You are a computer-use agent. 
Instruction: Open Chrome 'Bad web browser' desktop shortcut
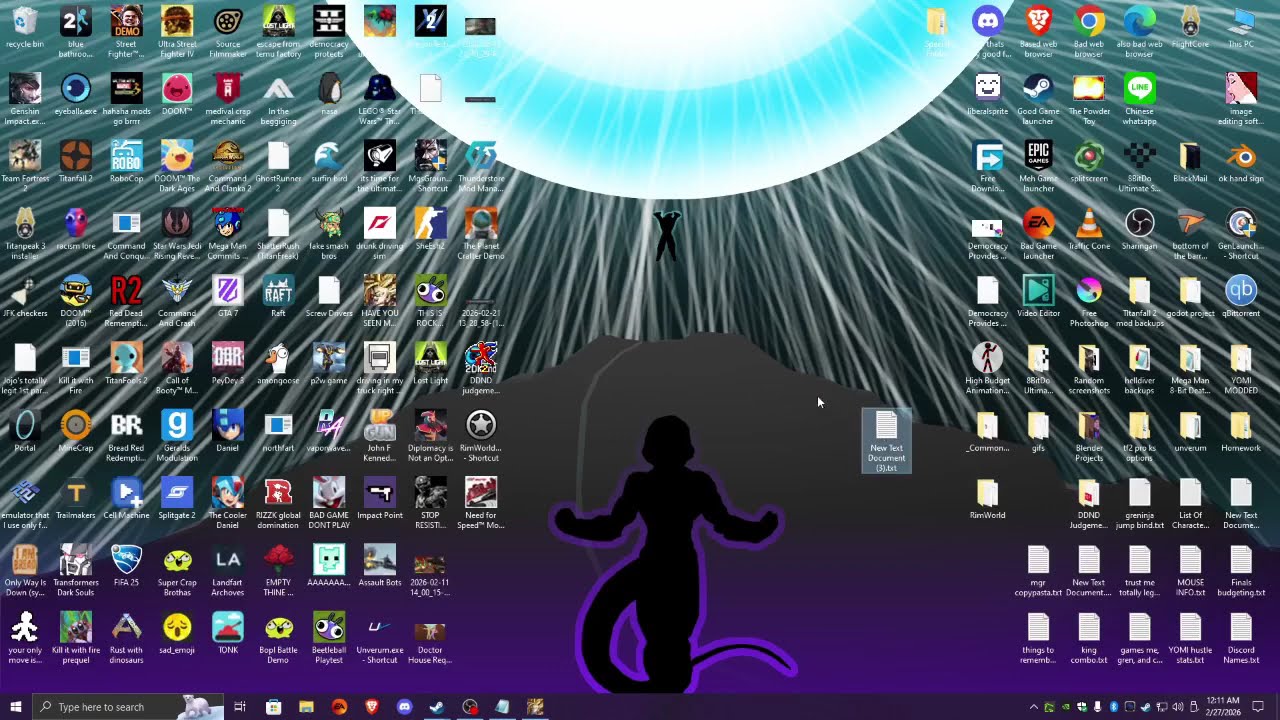(x=1089, y=31)
